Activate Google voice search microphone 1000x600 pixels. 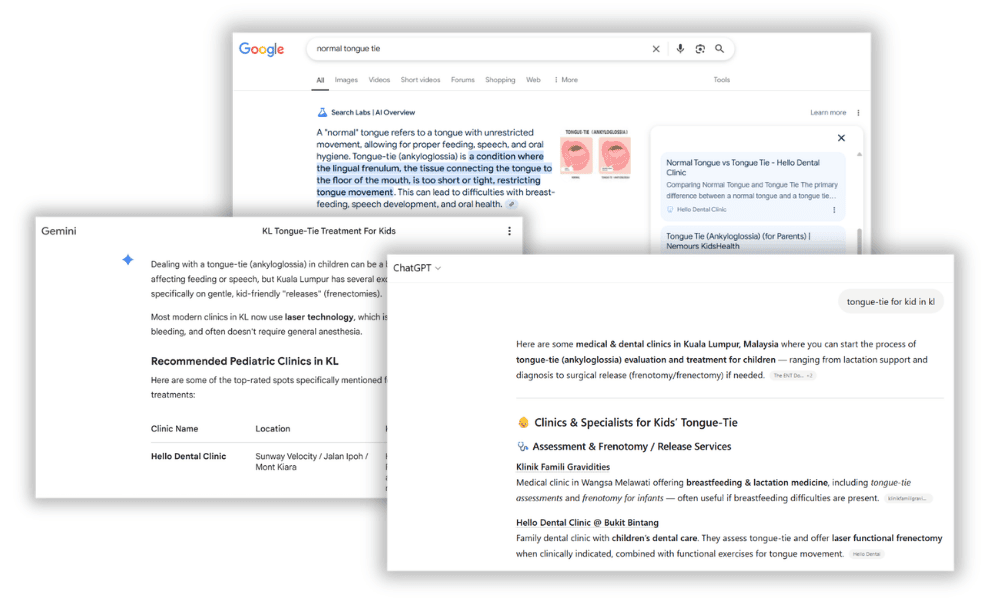pyautogui.click(x=682, y=48)
